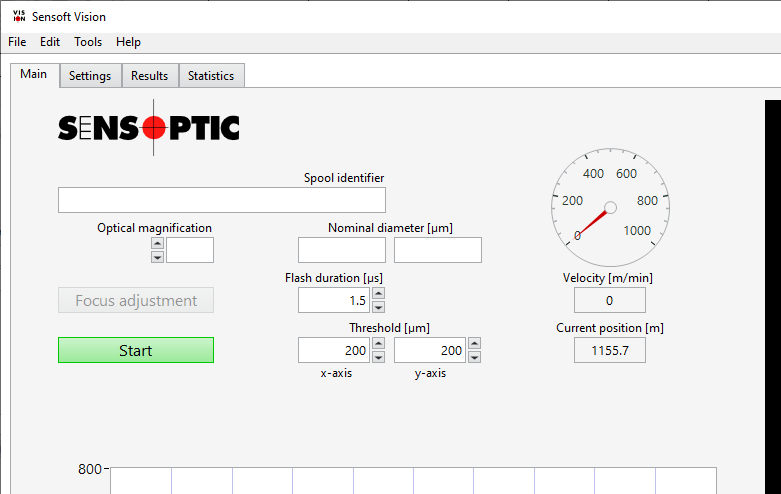Click the Spool identifier input field
Viewport: 781px width, 494px height.
point(222,200)
